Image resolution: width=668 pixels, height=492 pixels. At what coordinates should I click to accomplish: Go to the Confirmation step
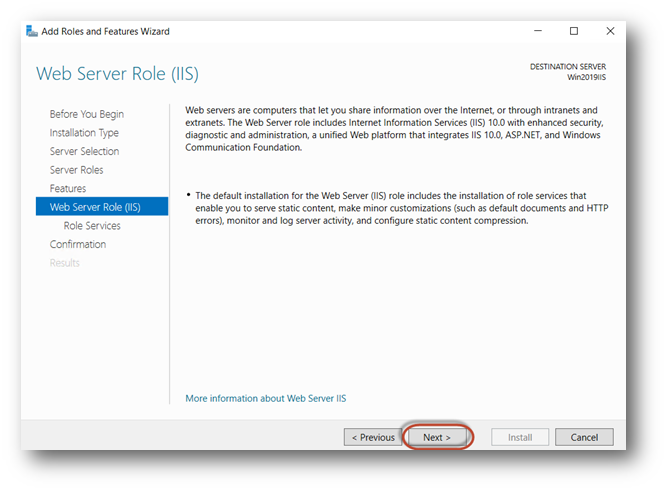[x=78, y=244]
